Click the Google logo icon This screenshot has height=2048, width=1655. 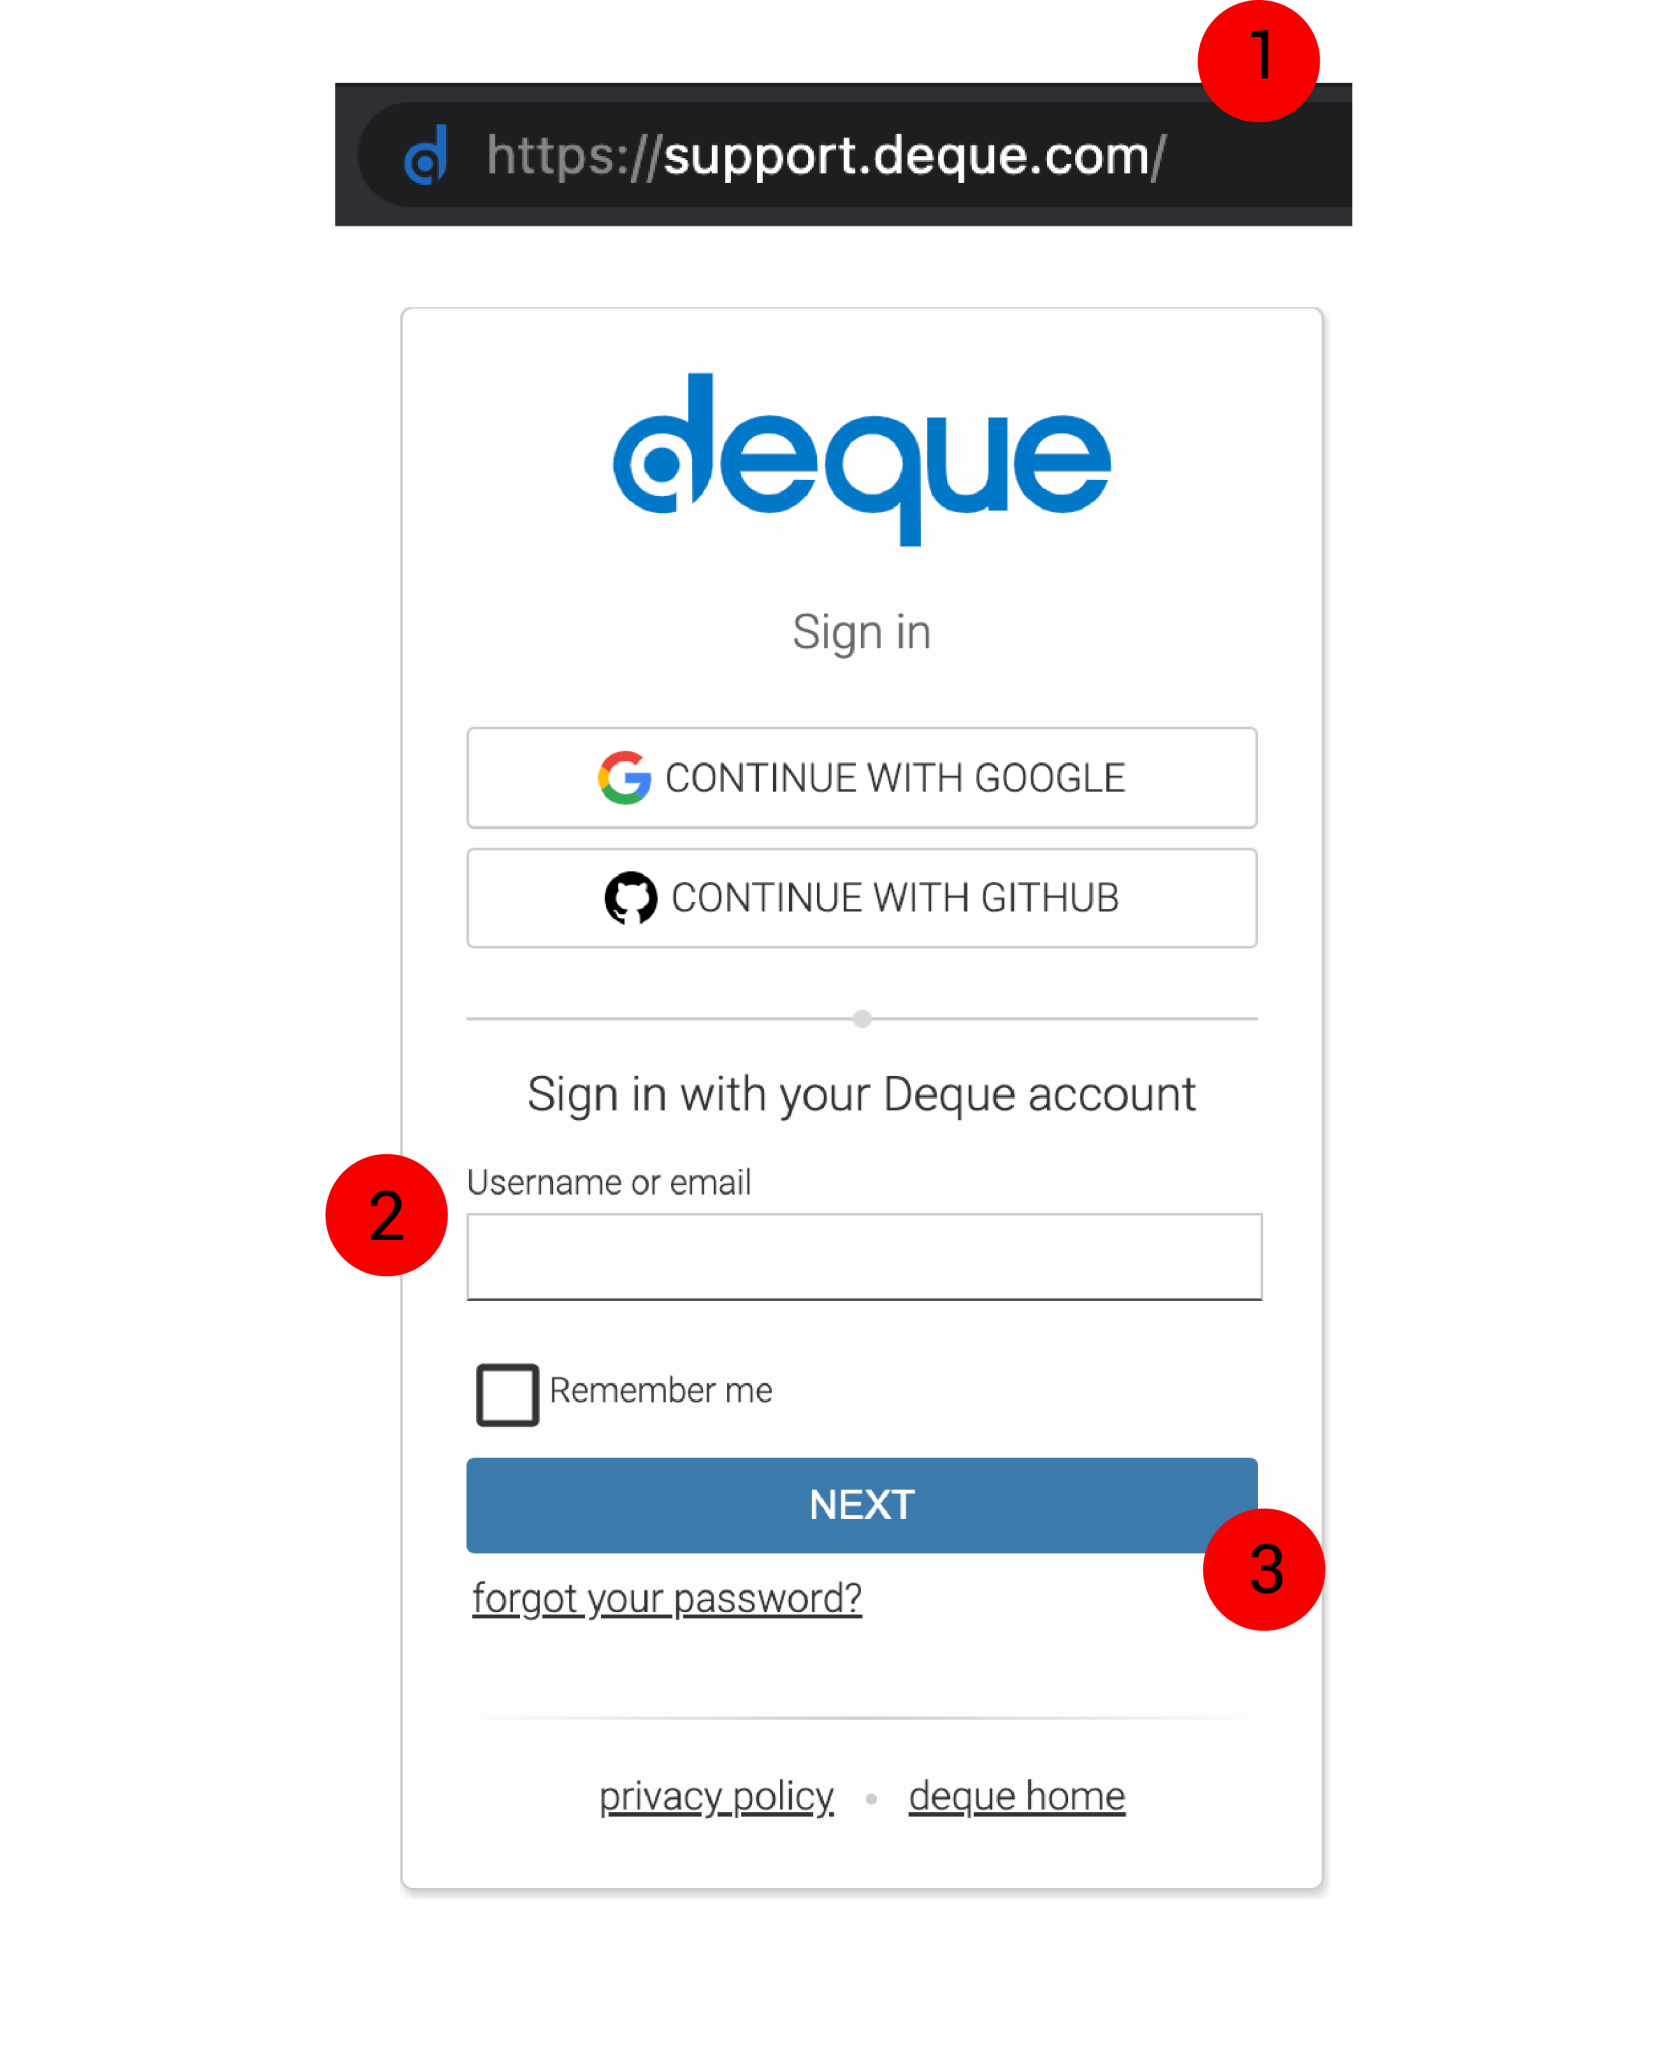[x=624, y=777]
